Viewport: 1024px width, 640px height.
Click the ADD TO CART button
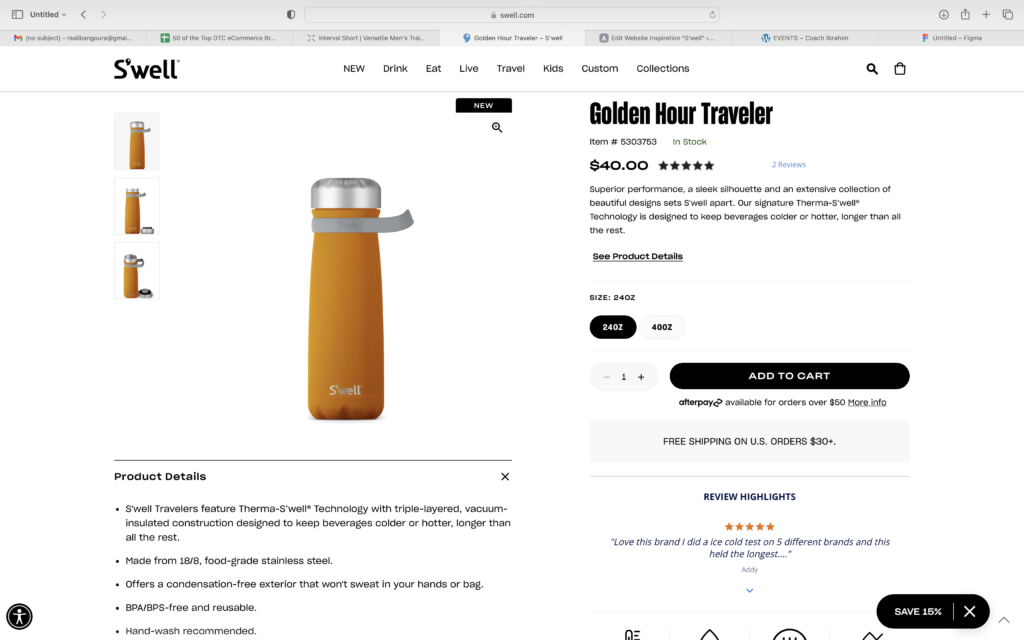(789, 376)
